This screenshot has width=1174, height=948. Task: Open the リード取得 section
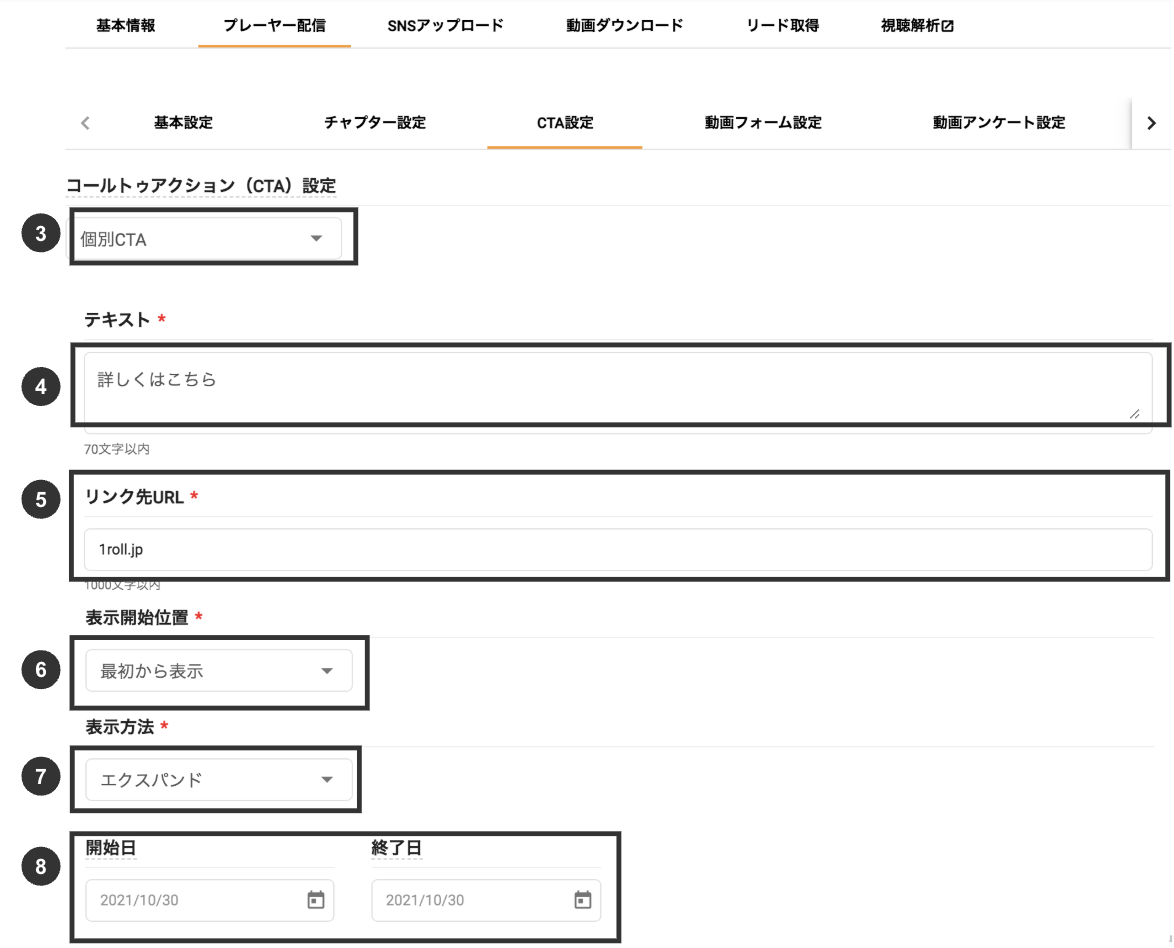(783, 26)
